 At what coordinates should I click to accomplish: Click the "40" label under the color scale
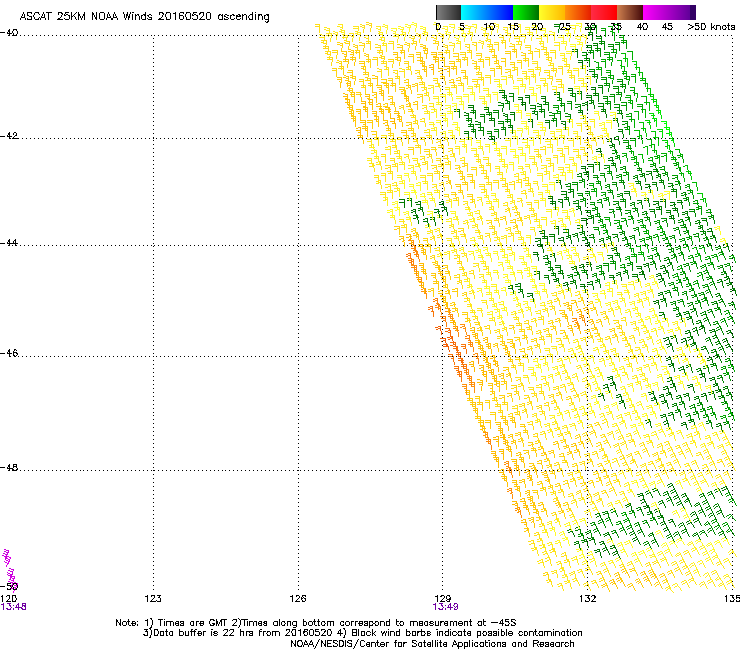[642, 27]
